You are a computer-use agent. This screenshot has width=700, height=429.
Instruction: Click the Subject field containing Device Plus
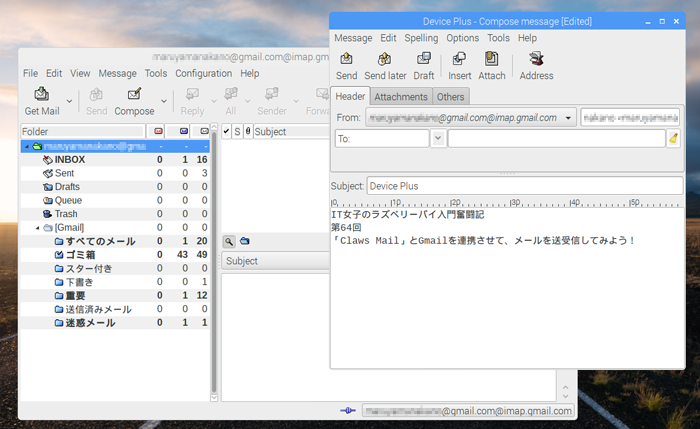click(x=525, y=186)
